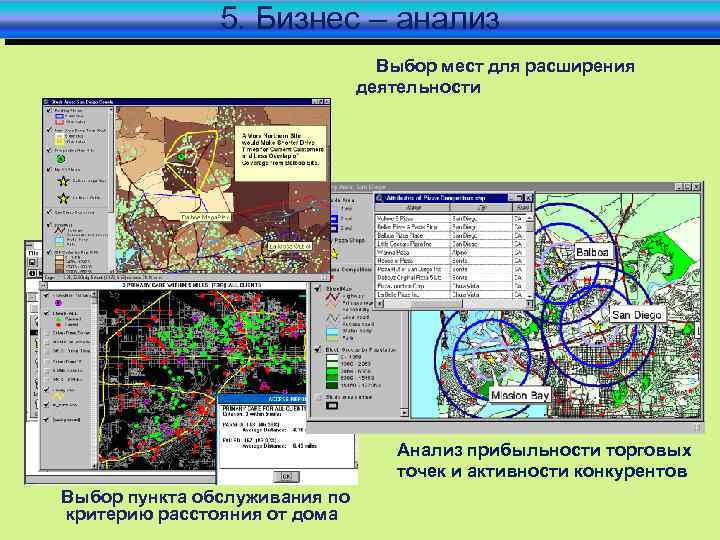Click the lower yellow star legend symbol
The image size is (720, 540).
pyautogui.click(x=63, y=198)
